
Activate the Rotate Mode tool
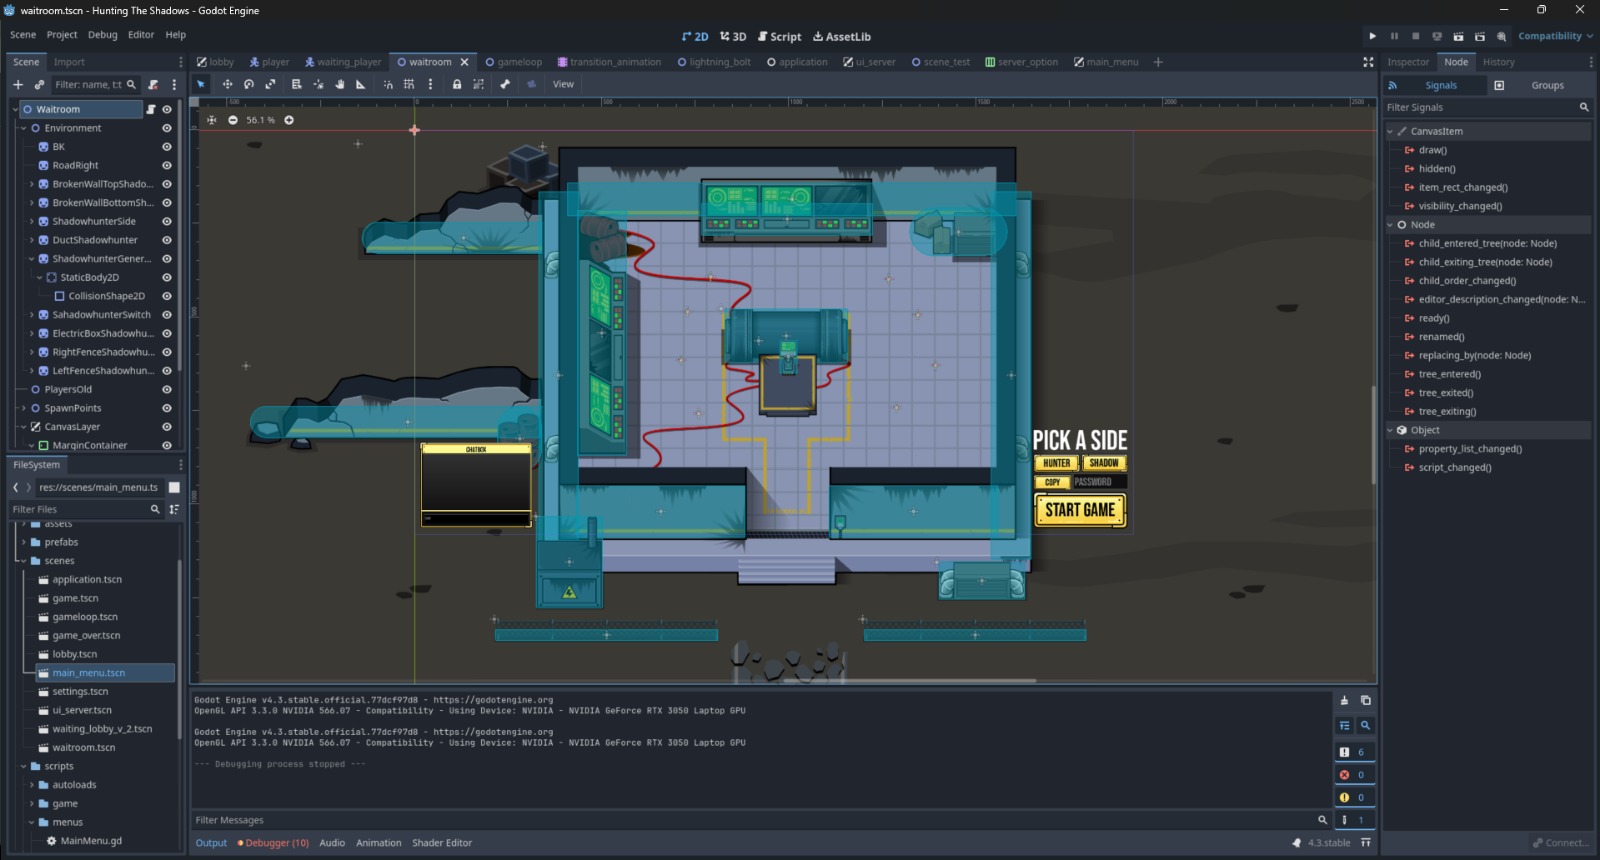249,85
